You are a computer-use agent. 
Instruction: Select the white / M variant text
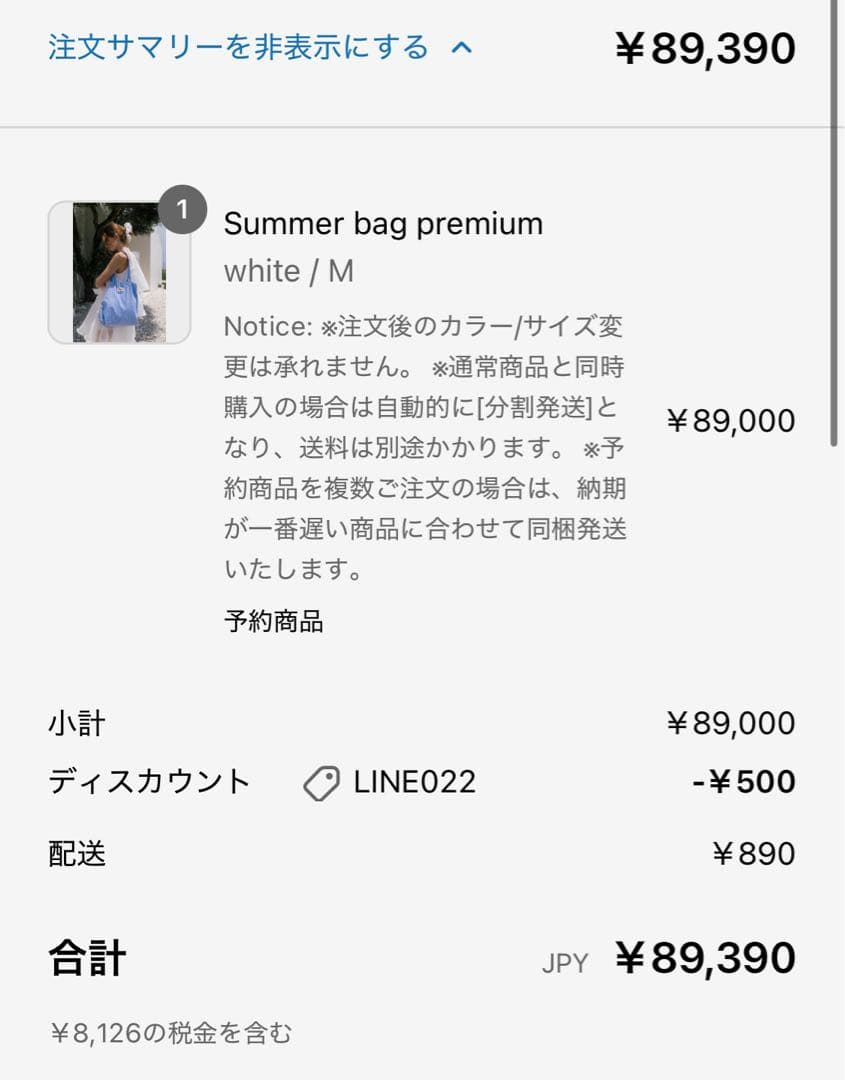289,271
